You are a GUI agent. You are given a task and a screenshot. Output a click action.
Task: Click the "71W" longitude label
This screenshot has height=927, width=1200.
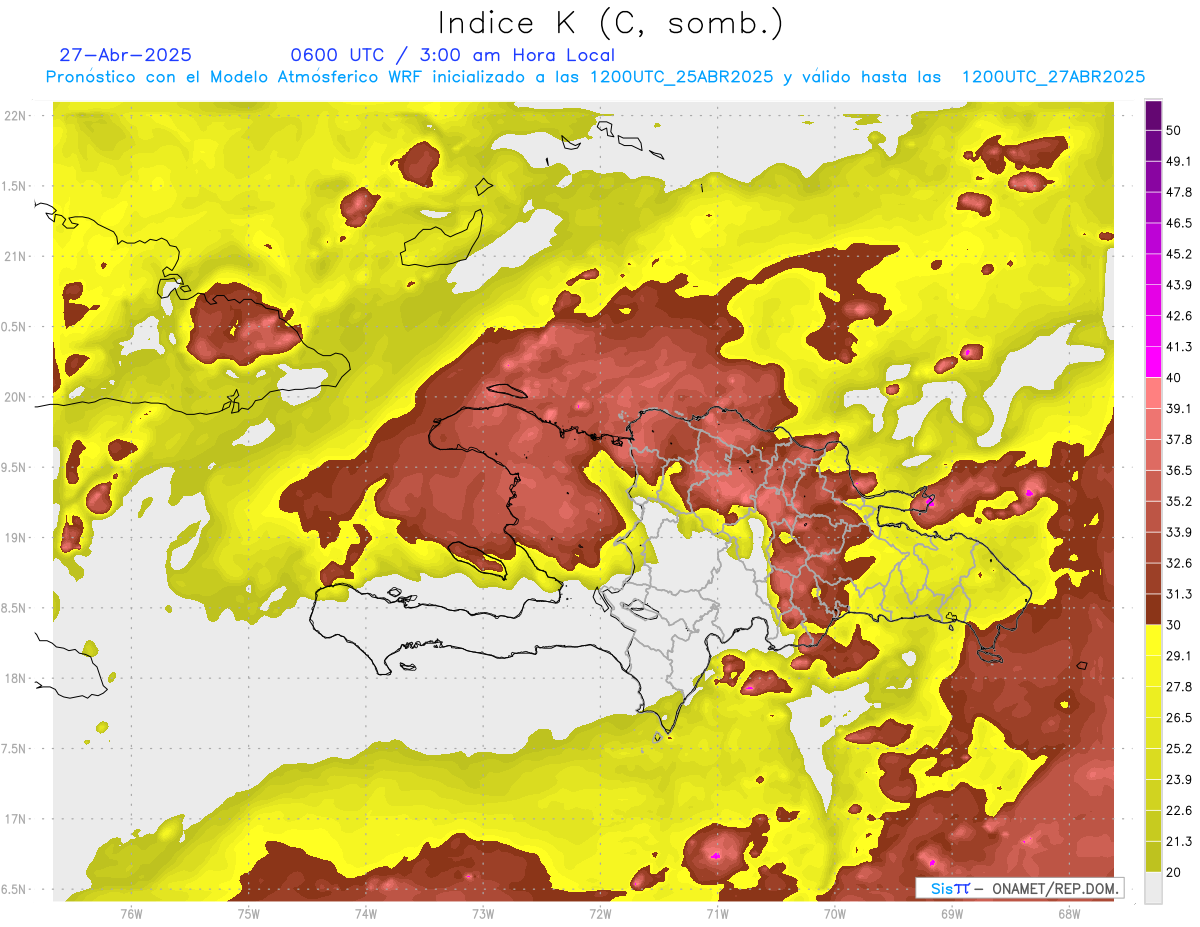[x=717, y=913]
